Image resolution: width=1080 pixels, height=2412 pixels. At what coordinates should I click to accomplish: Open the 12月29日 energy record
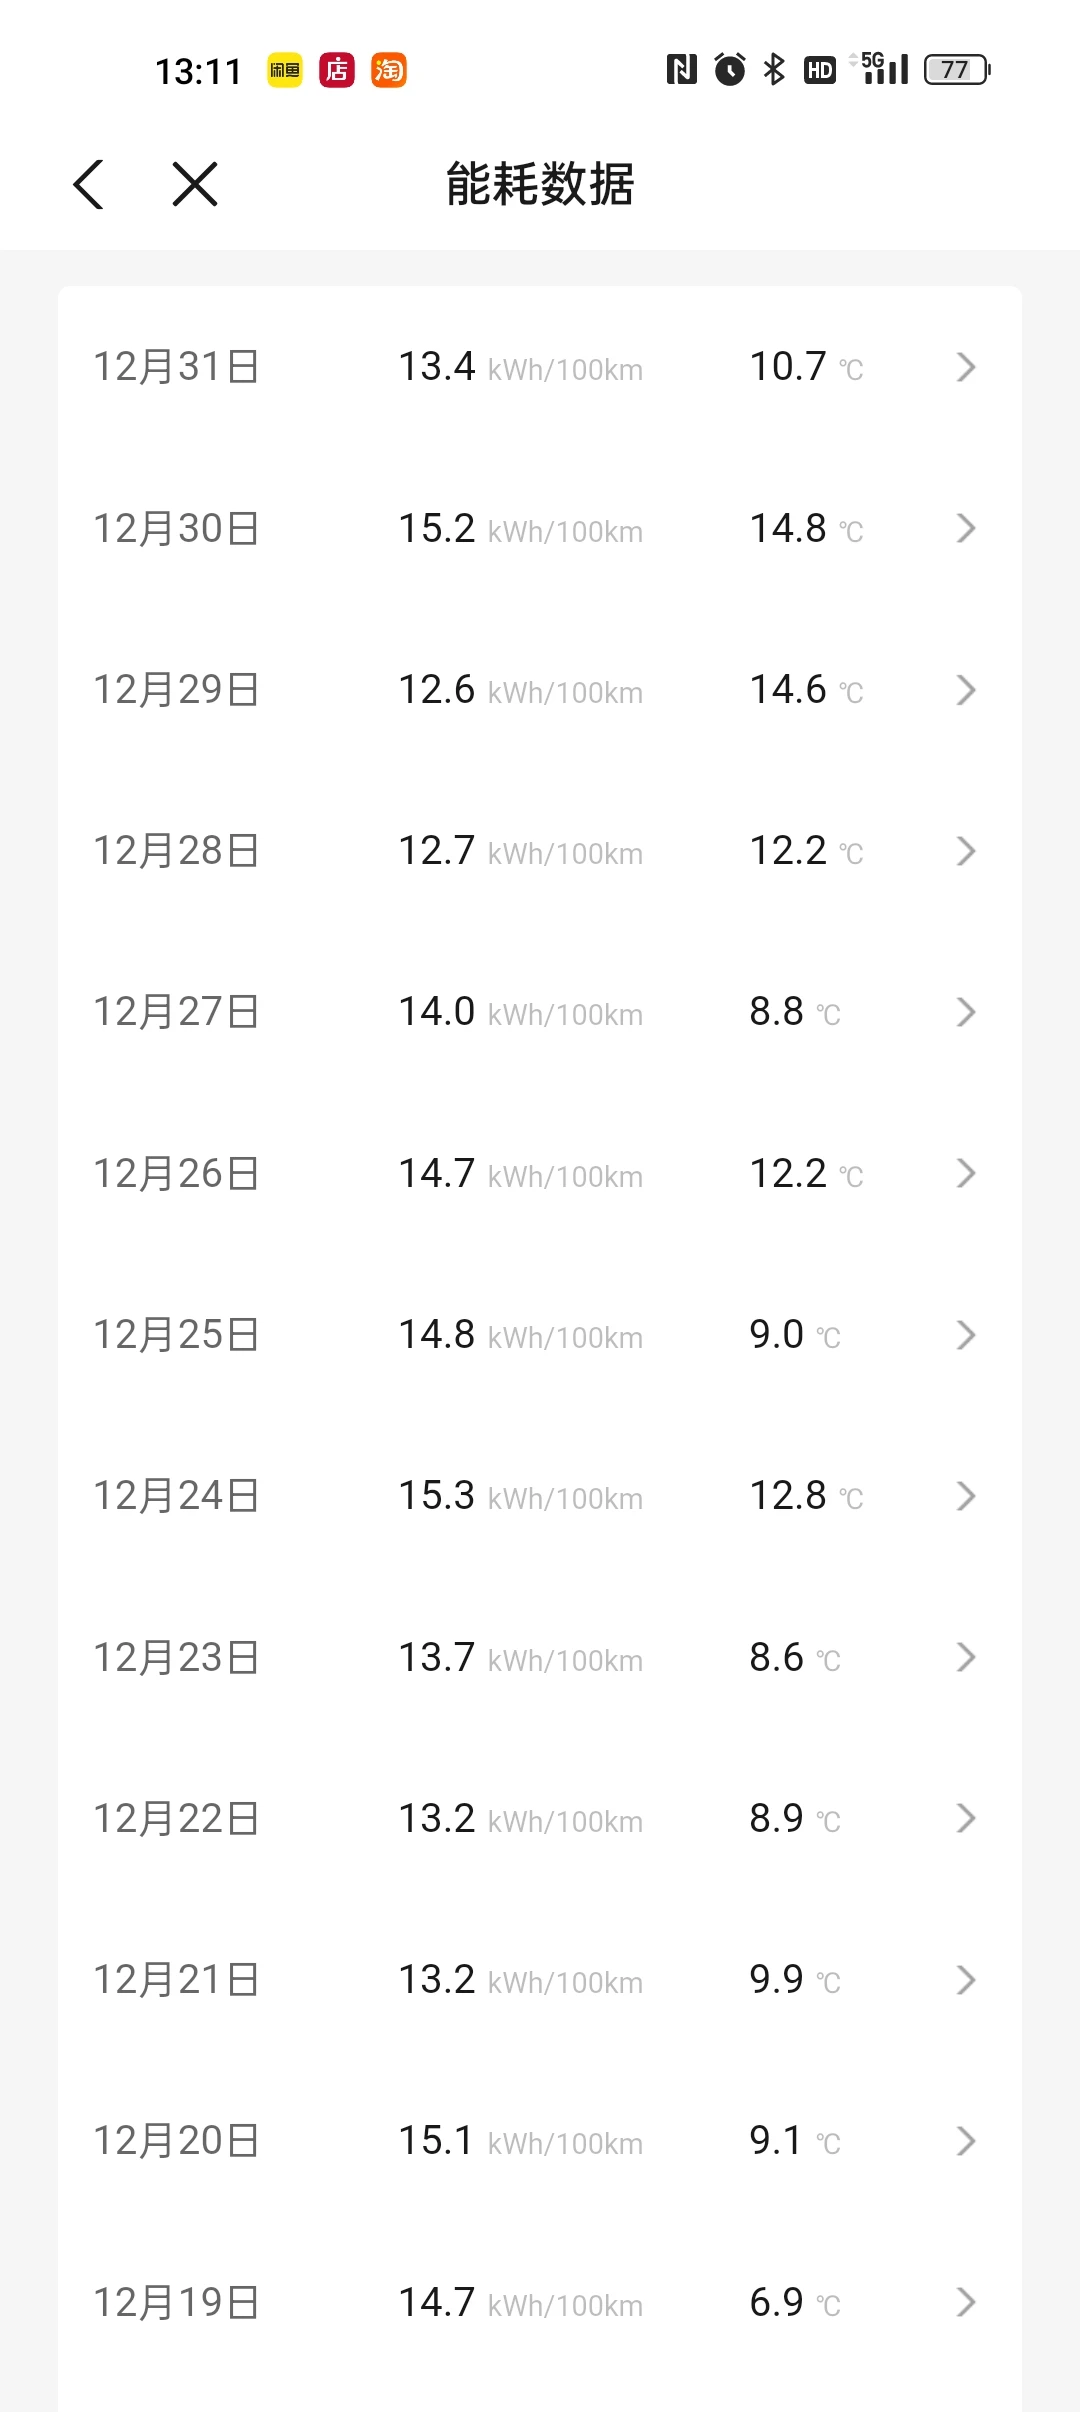coord(540,690)
